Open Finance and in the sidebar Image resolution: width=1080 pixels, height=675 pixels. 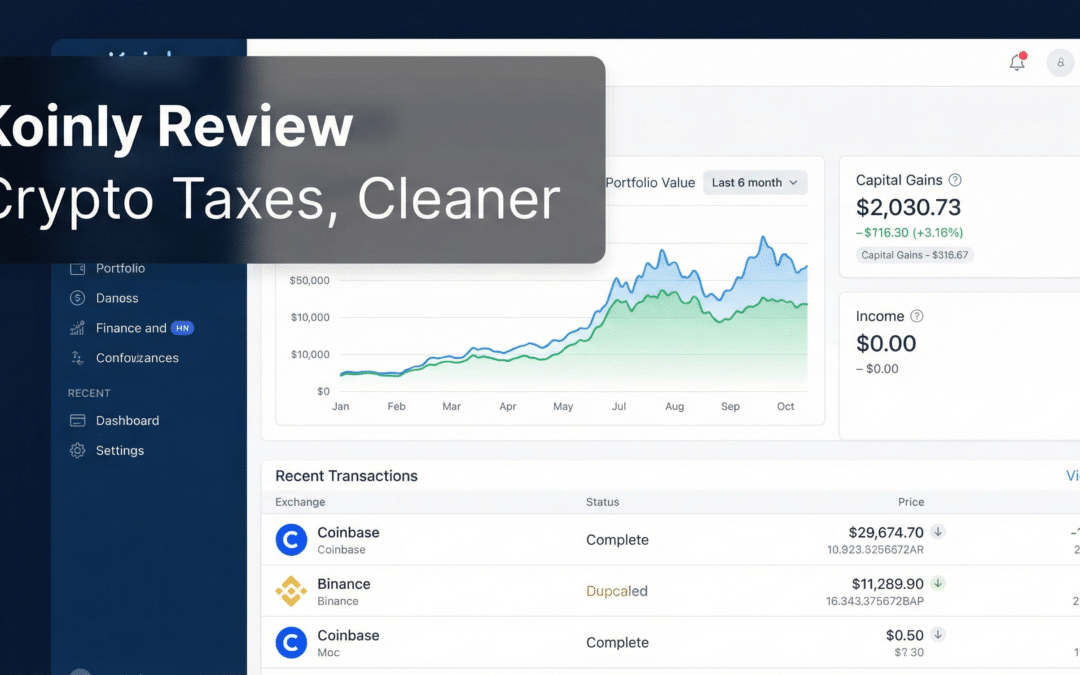(x=131, y=328)
